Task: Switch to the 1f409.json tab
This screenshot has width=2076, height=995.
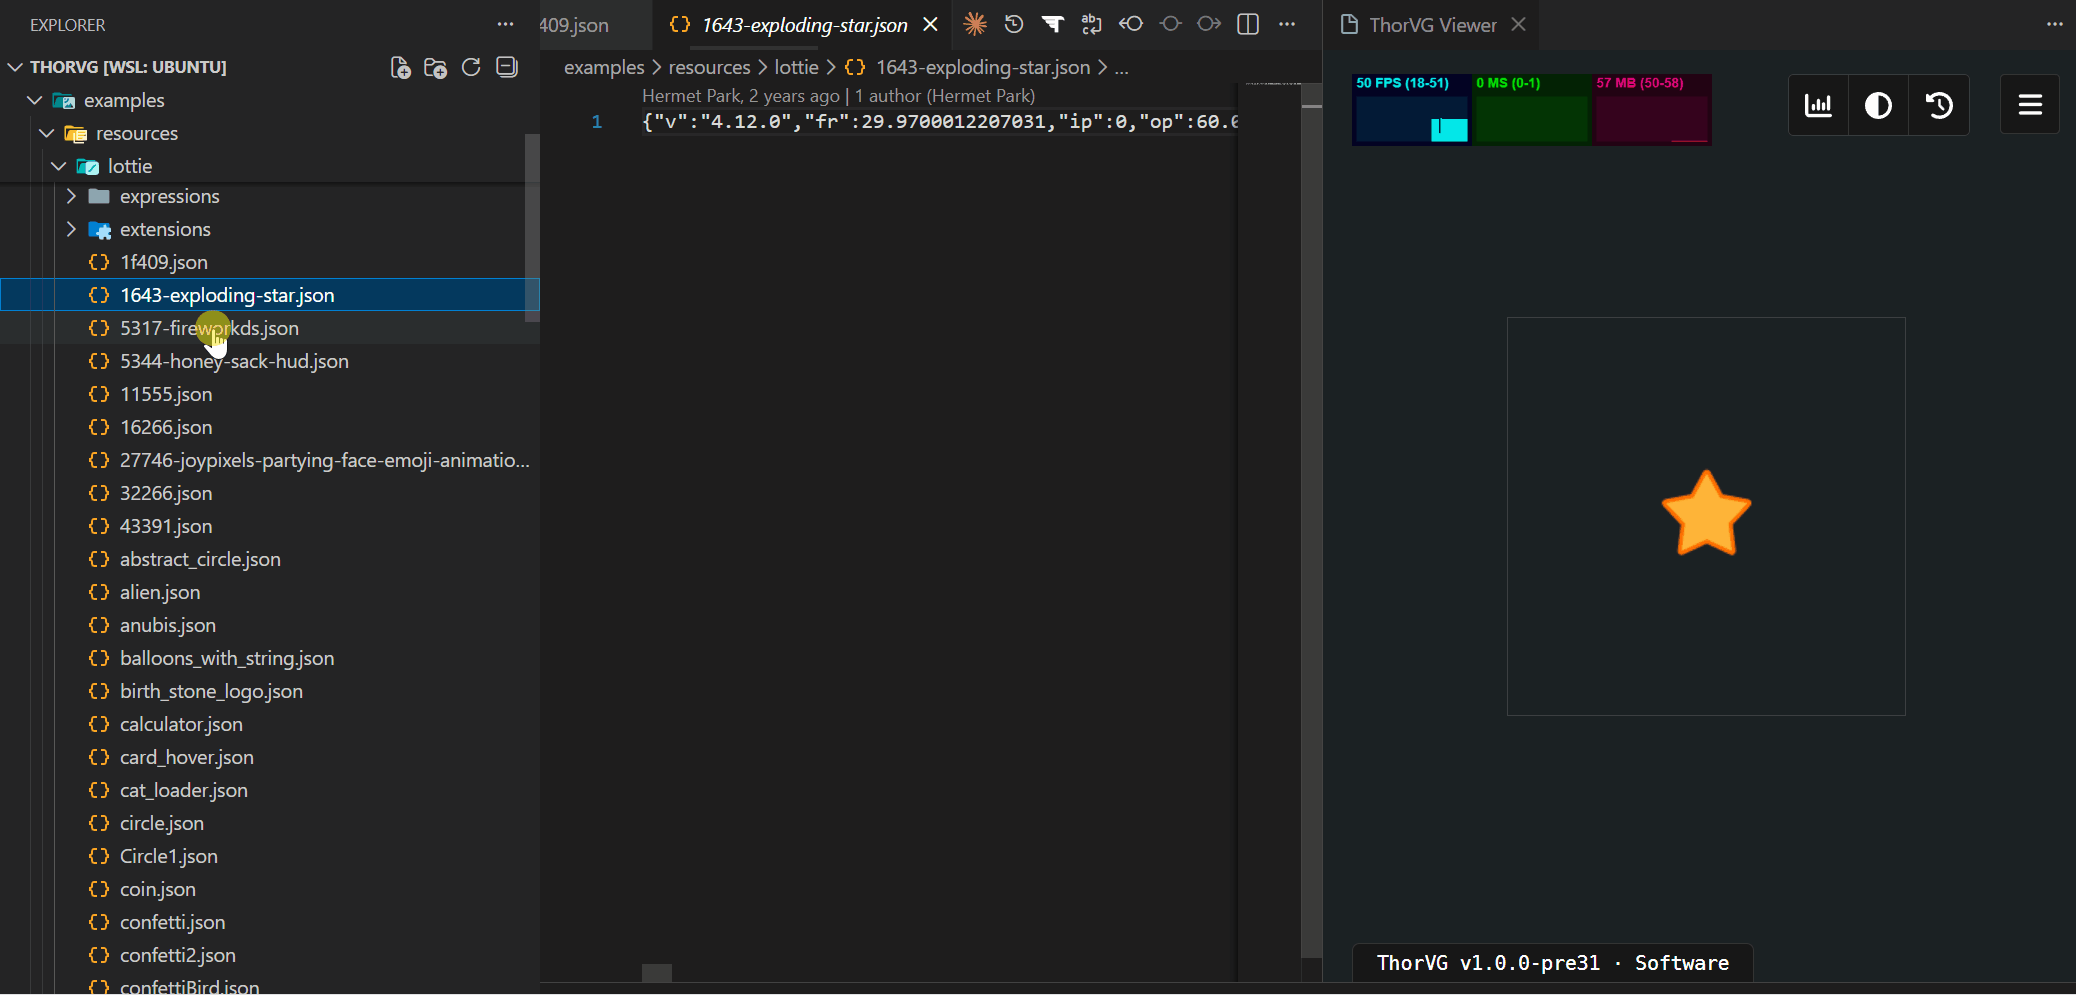Action: (x=573, y=24)
